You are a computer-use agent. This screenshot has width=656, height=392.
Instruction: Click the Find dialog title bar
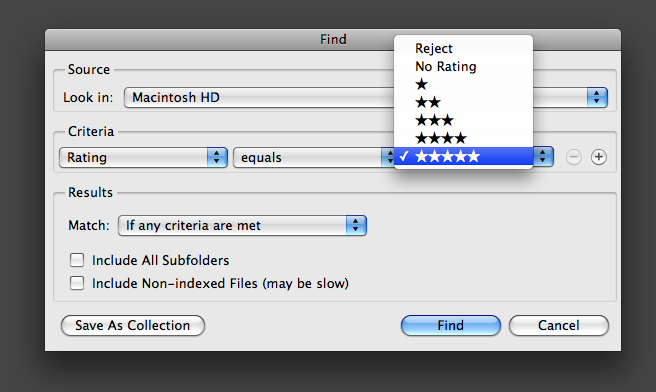coord(333,39)
